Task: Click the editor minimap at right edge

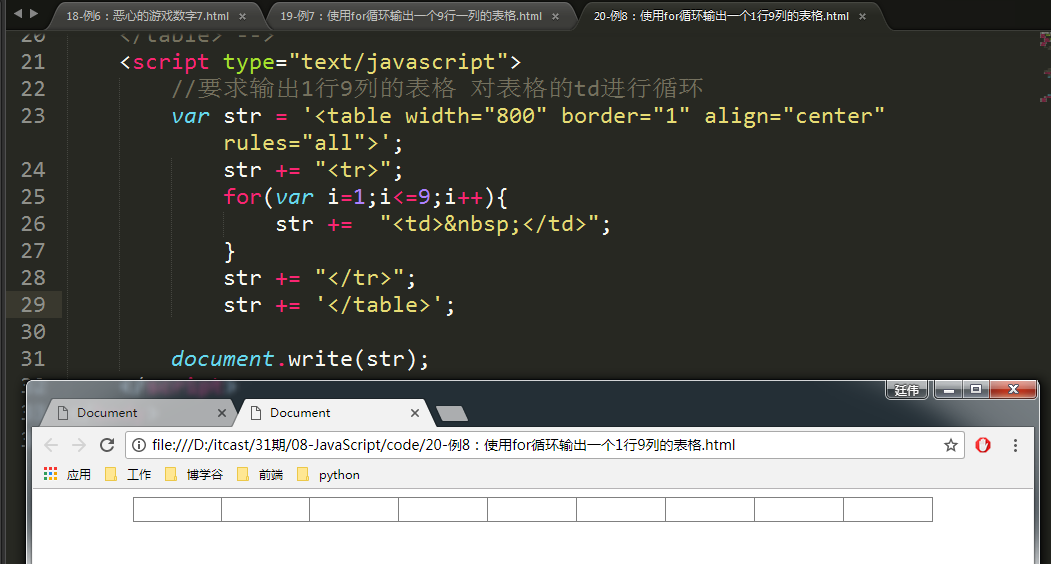Action: [x=1044, y=67]
